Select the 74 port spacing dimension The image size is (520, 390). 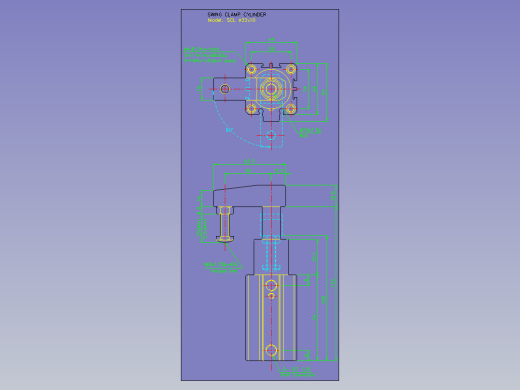click(x=314, y=318)
